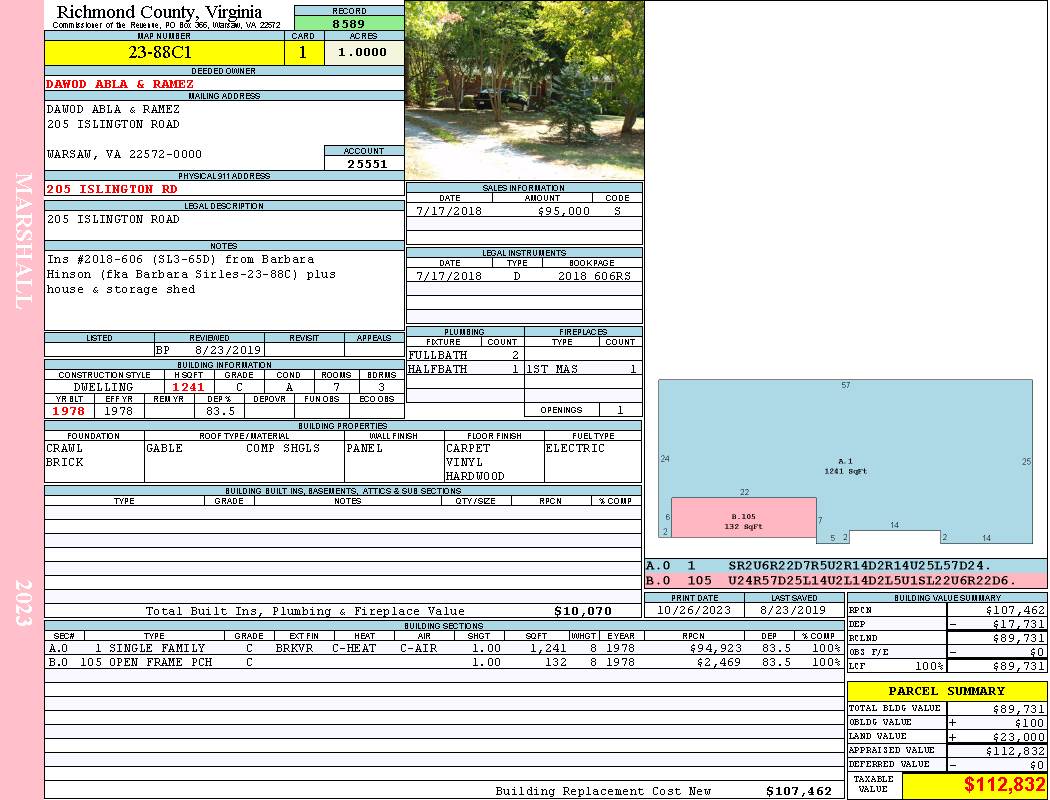
Task: Click the yellow Parcel Summary header
Action: pyautogui.click(x=946, y=691)
